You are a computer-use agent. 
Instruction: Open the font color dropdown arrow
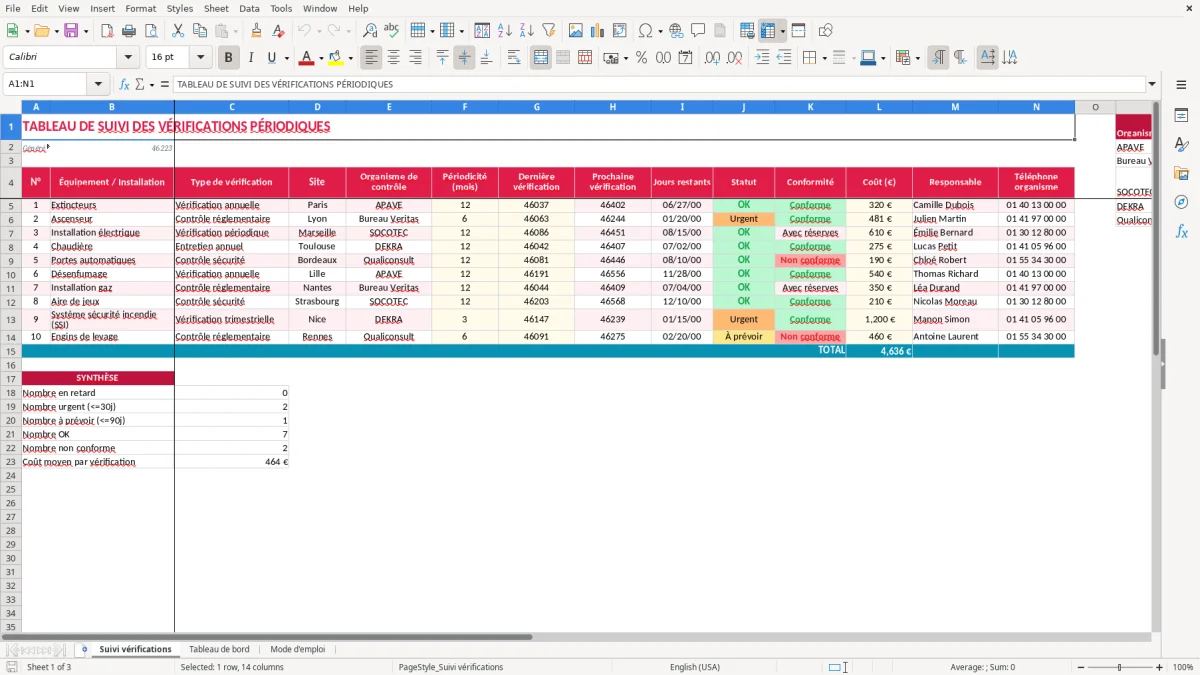click(x=320, y=58)
